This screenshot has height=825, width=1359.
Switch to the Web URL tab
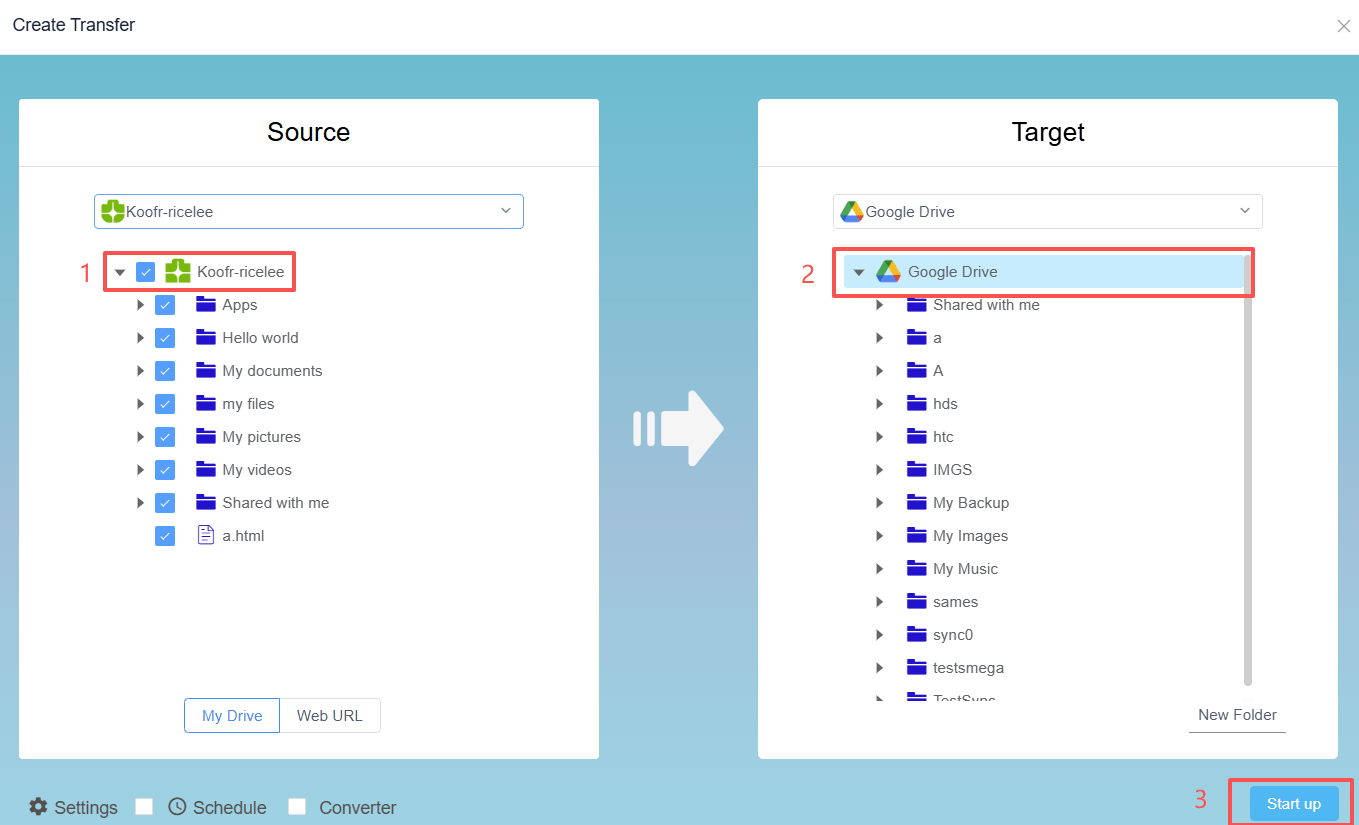point(330,715)
